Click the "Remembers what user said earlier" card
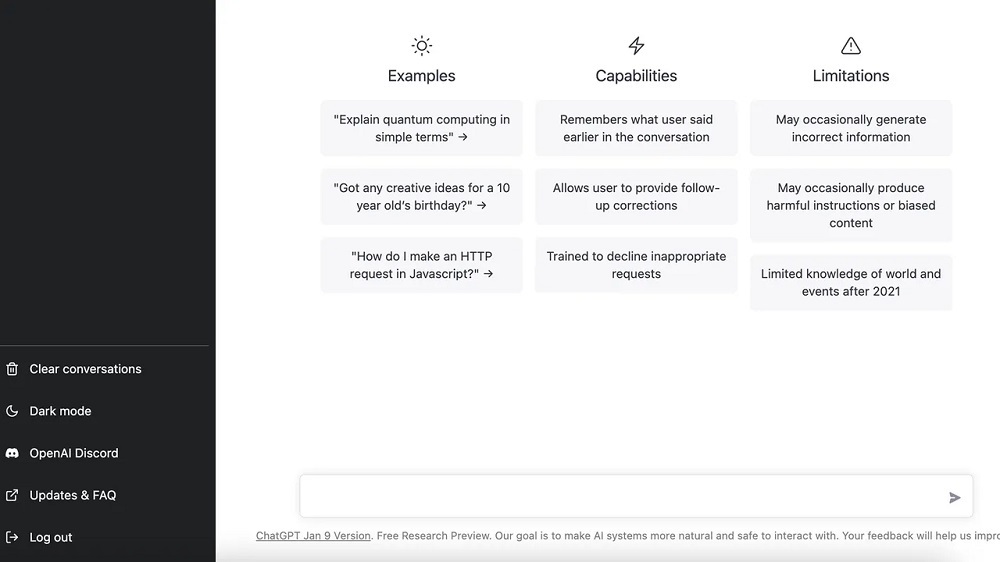This screenshot has width=1000, height=562. (x=636, y=128)
